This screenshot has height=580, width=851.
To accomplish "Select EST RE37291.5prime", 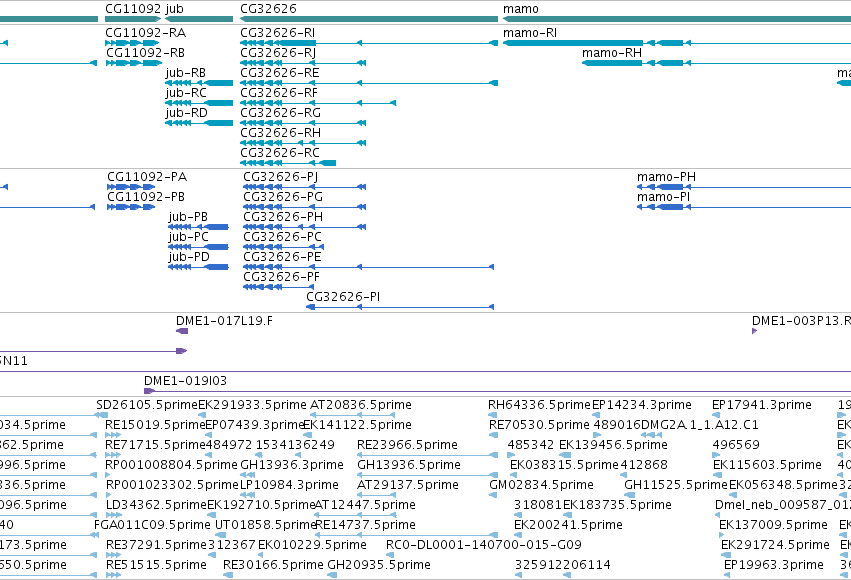I will pyautogui.click(x=156, y=546).
